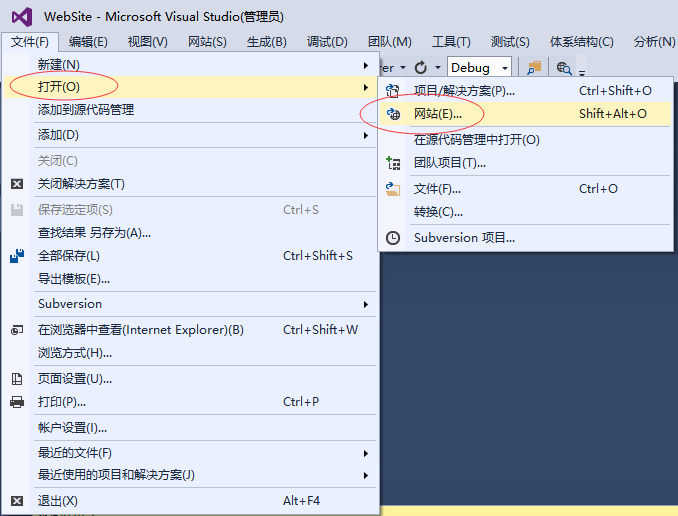The height and width of the screenshot is (516, 678).
Task: Click the project/solution open icon
Action: [393, 91]
